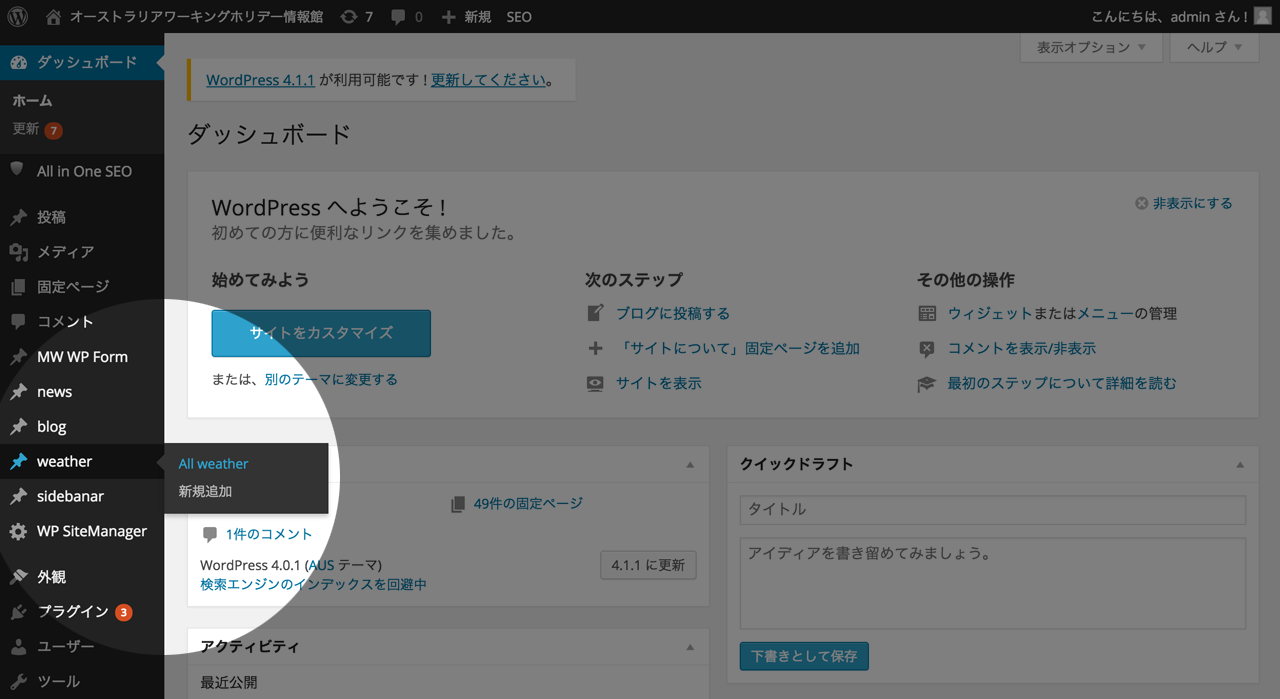The image size is (1280, 699).
Task: Click the plus icon beside 固定ページを追加
Action: 595,348
